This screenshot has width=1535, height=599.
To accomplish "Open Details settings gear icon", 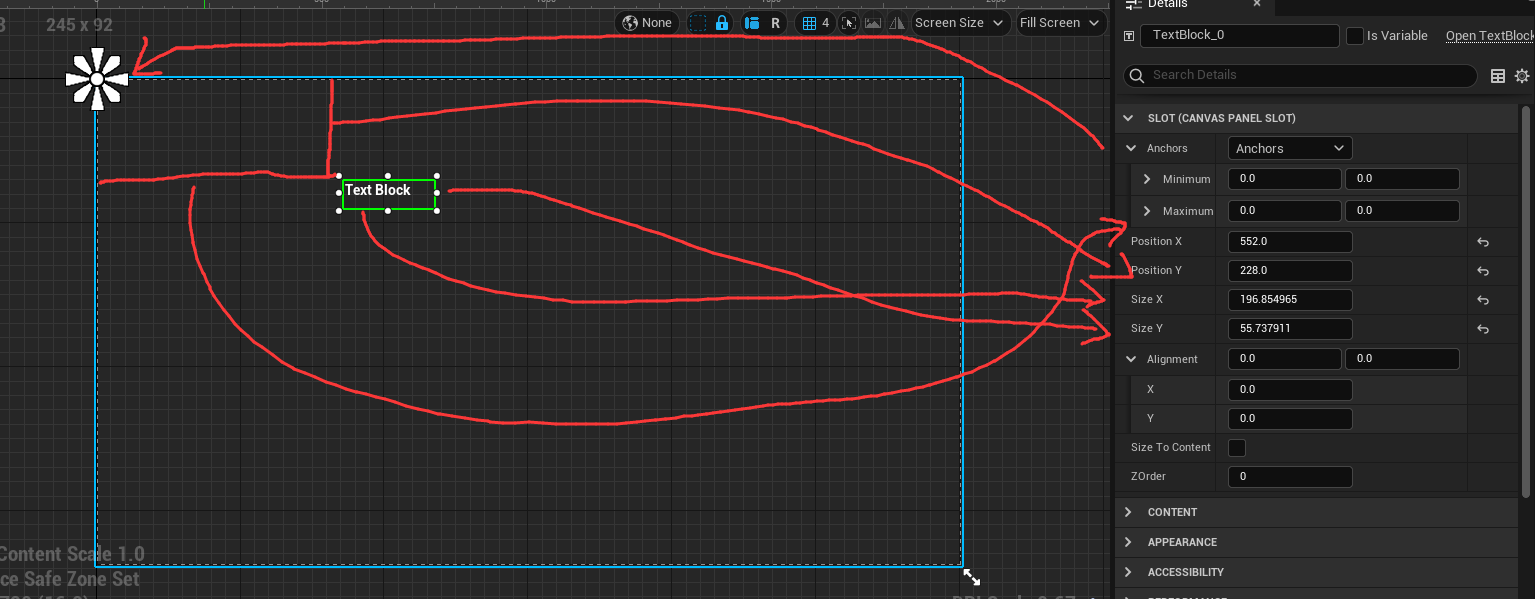I will [x=1522, y=76].
